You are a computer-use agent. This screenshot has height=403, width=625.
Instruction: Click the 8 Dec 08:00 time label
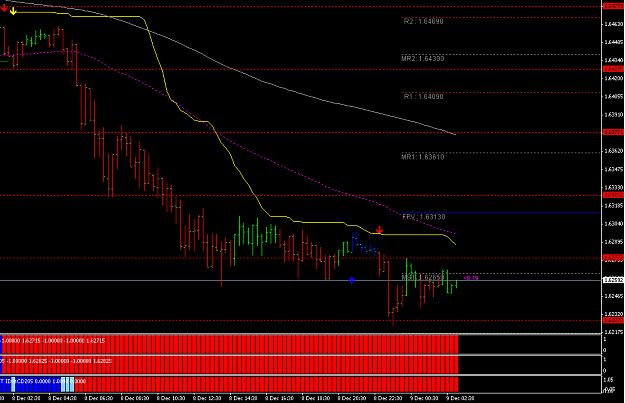coord(135,398)
